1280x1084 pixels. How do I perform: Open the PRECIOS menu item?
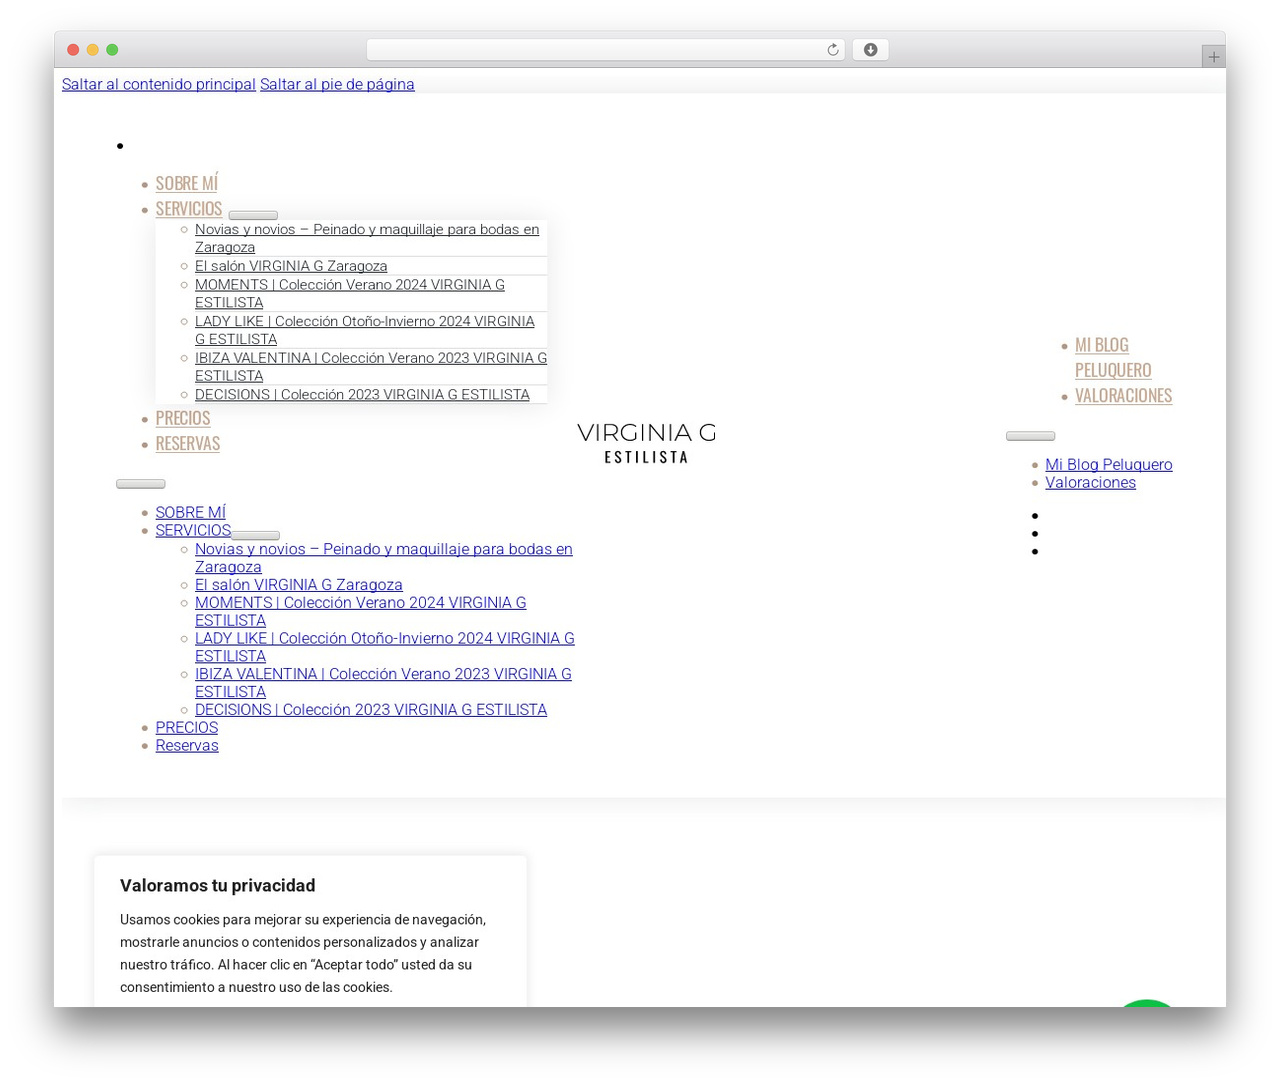click(182, 418)
